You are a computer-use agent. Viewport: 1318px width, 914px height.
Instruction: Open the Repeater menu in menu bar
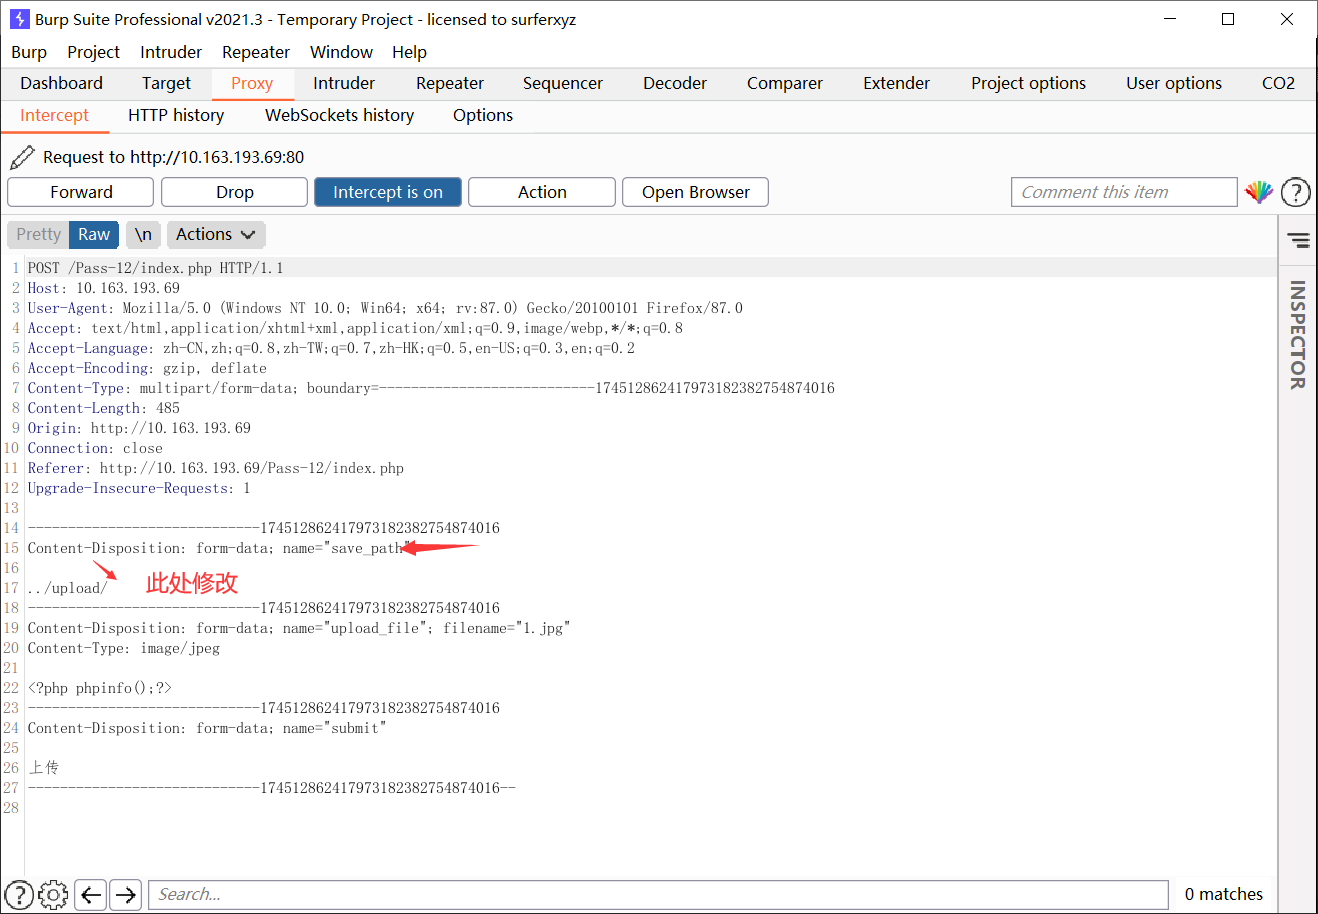pos(256,52)
